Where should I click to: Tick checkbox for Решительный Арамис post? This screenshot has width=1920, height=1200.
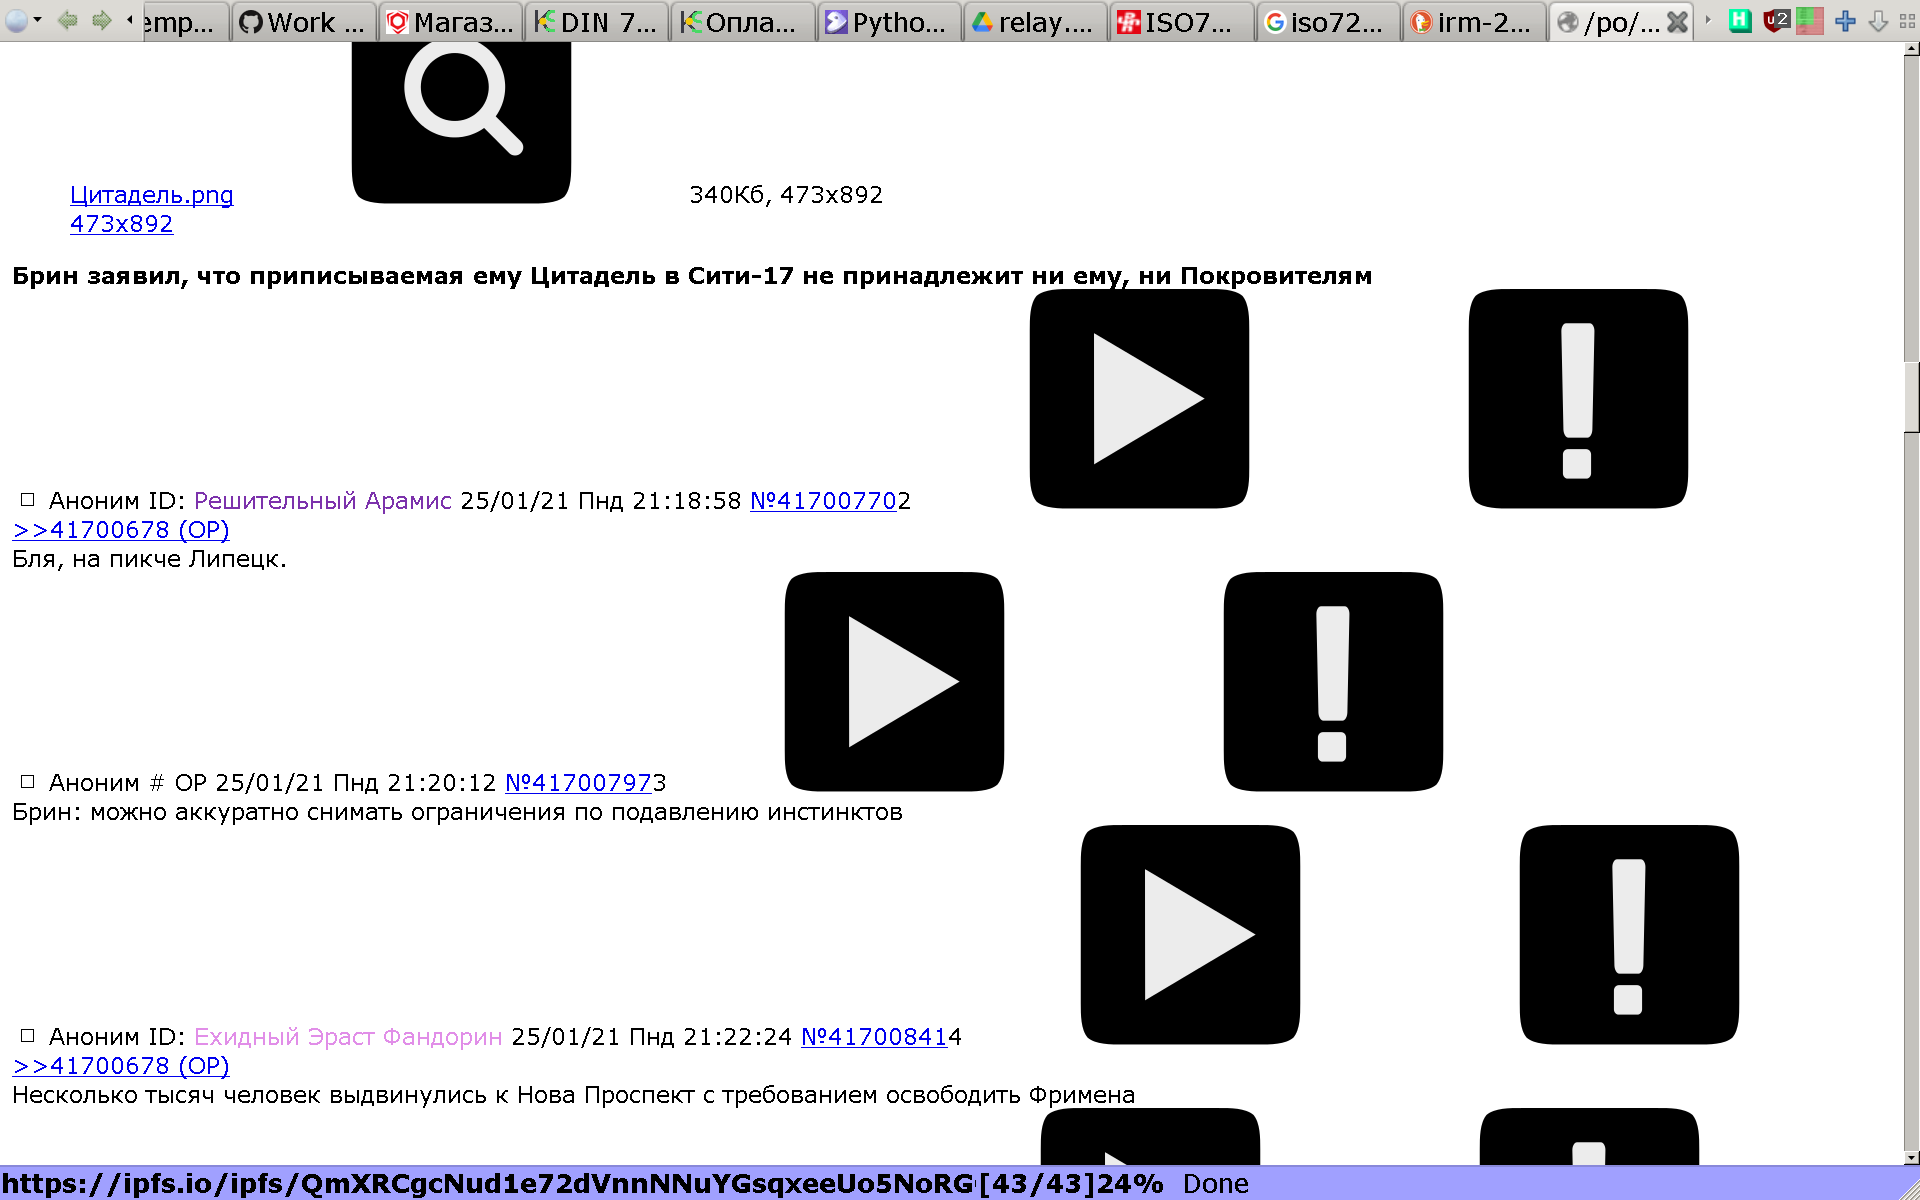28,500
